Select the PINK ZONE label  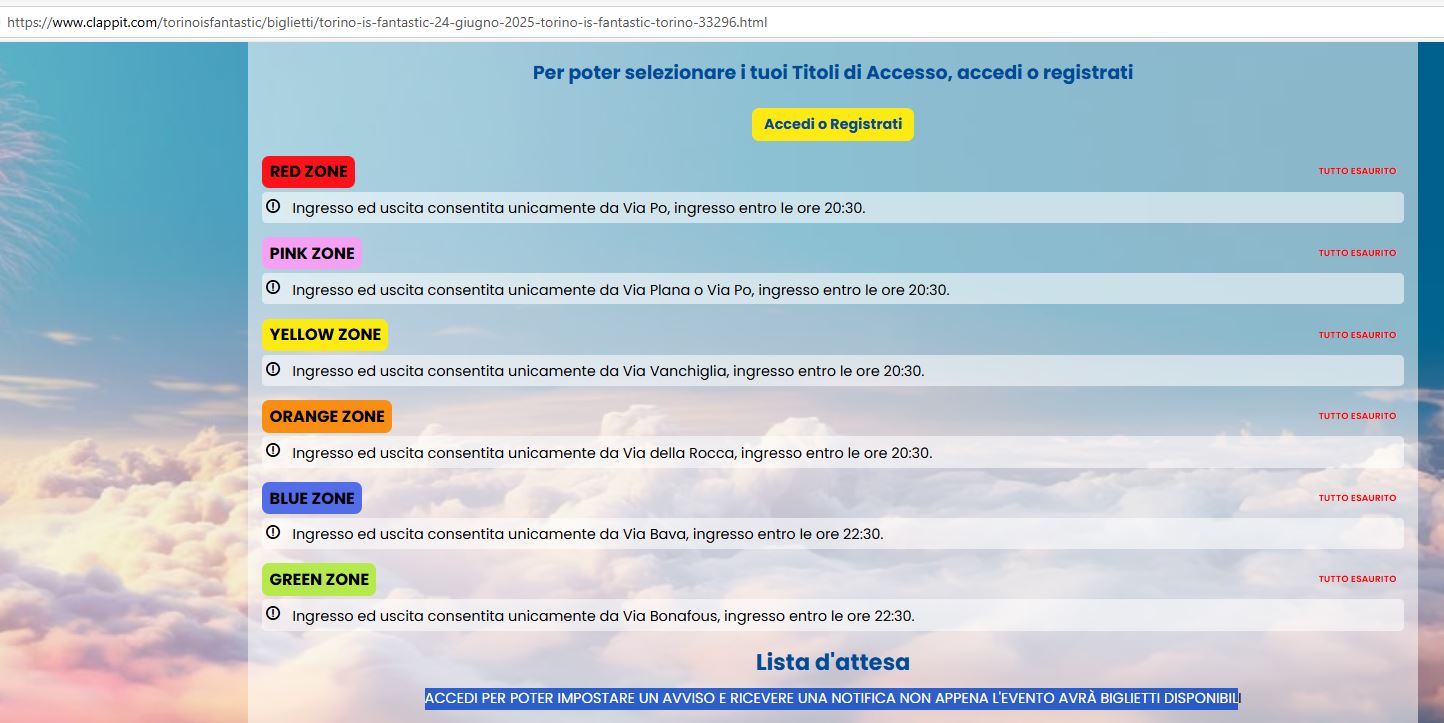(x=312, y=253)
